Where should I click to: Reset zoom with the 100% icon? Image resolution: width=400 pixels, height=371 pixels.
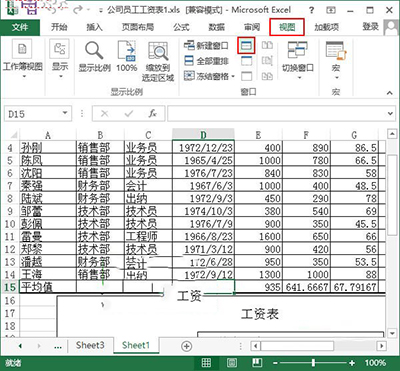coord(127,57)
